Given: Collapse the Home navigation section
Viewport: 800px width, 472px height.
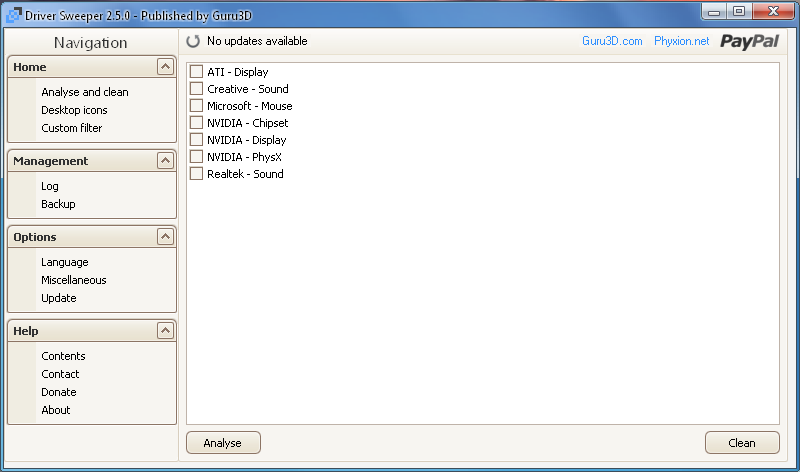Looking at the screenshot, I should click(165, 66).
